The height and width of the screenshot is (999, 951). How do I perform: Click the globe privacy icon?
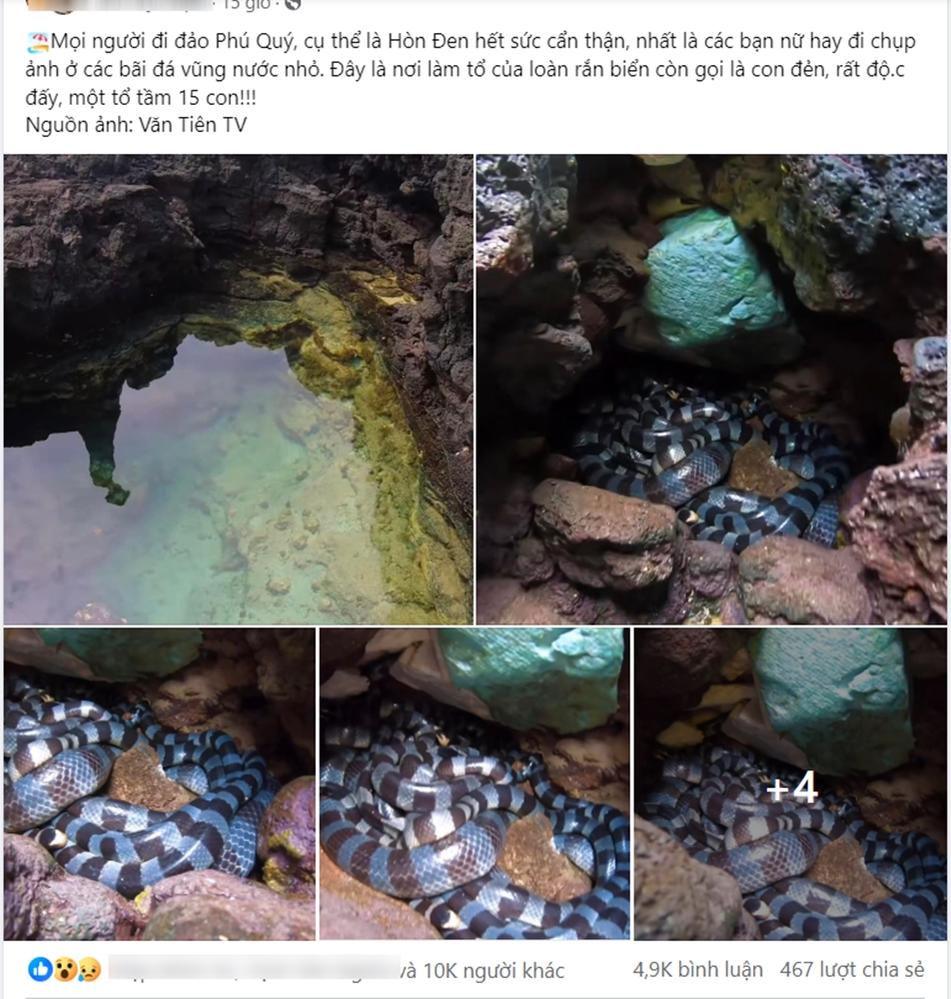pyautogui.click(x=291, y=4)
